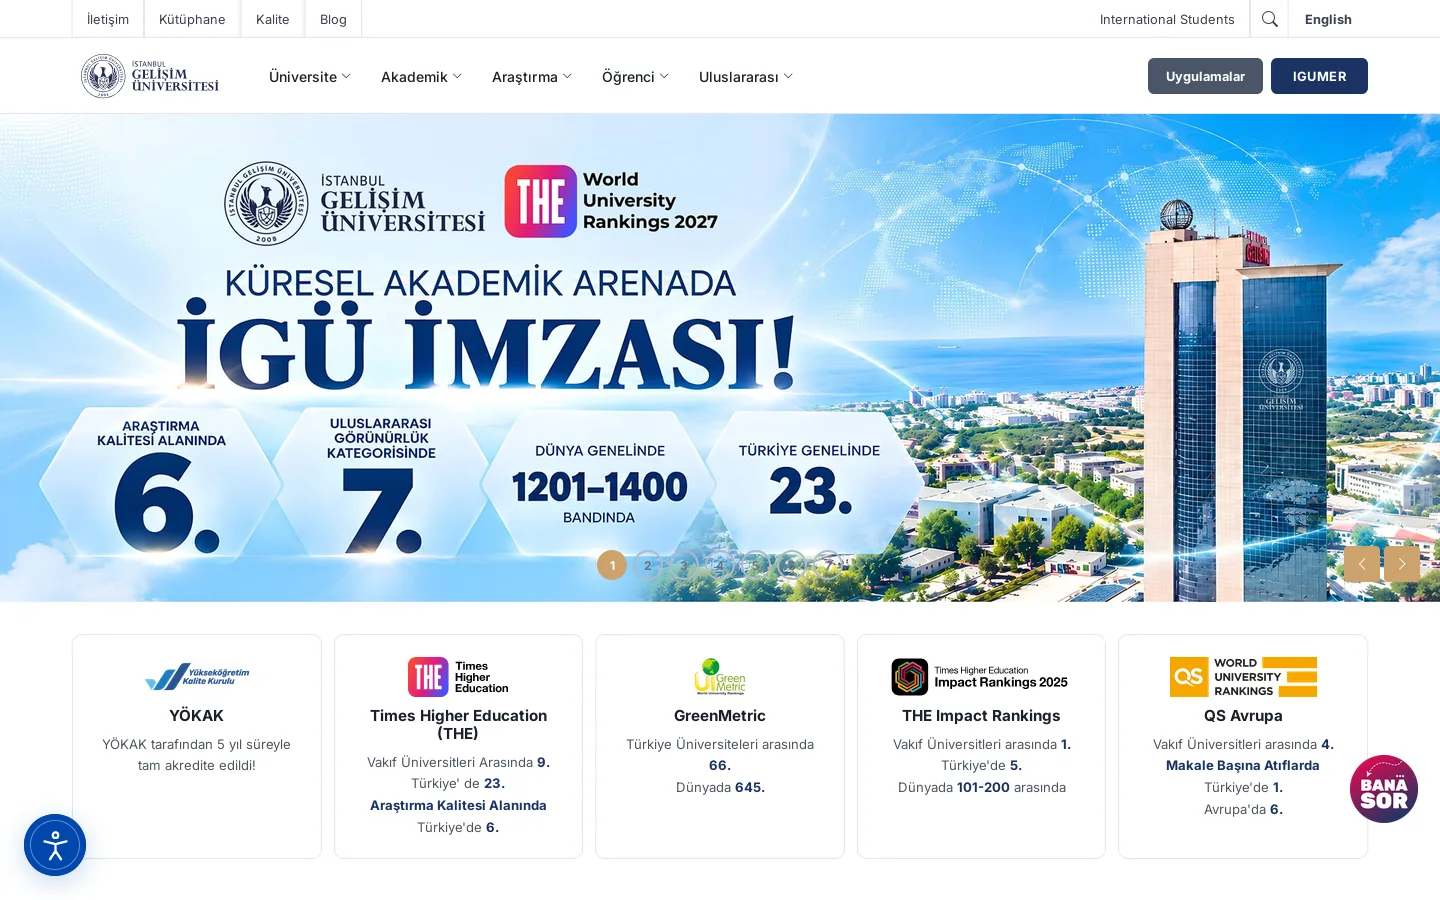The image size is (1440, 900).
Task: Click the YÖKAK card title
Action: (197, 715)
